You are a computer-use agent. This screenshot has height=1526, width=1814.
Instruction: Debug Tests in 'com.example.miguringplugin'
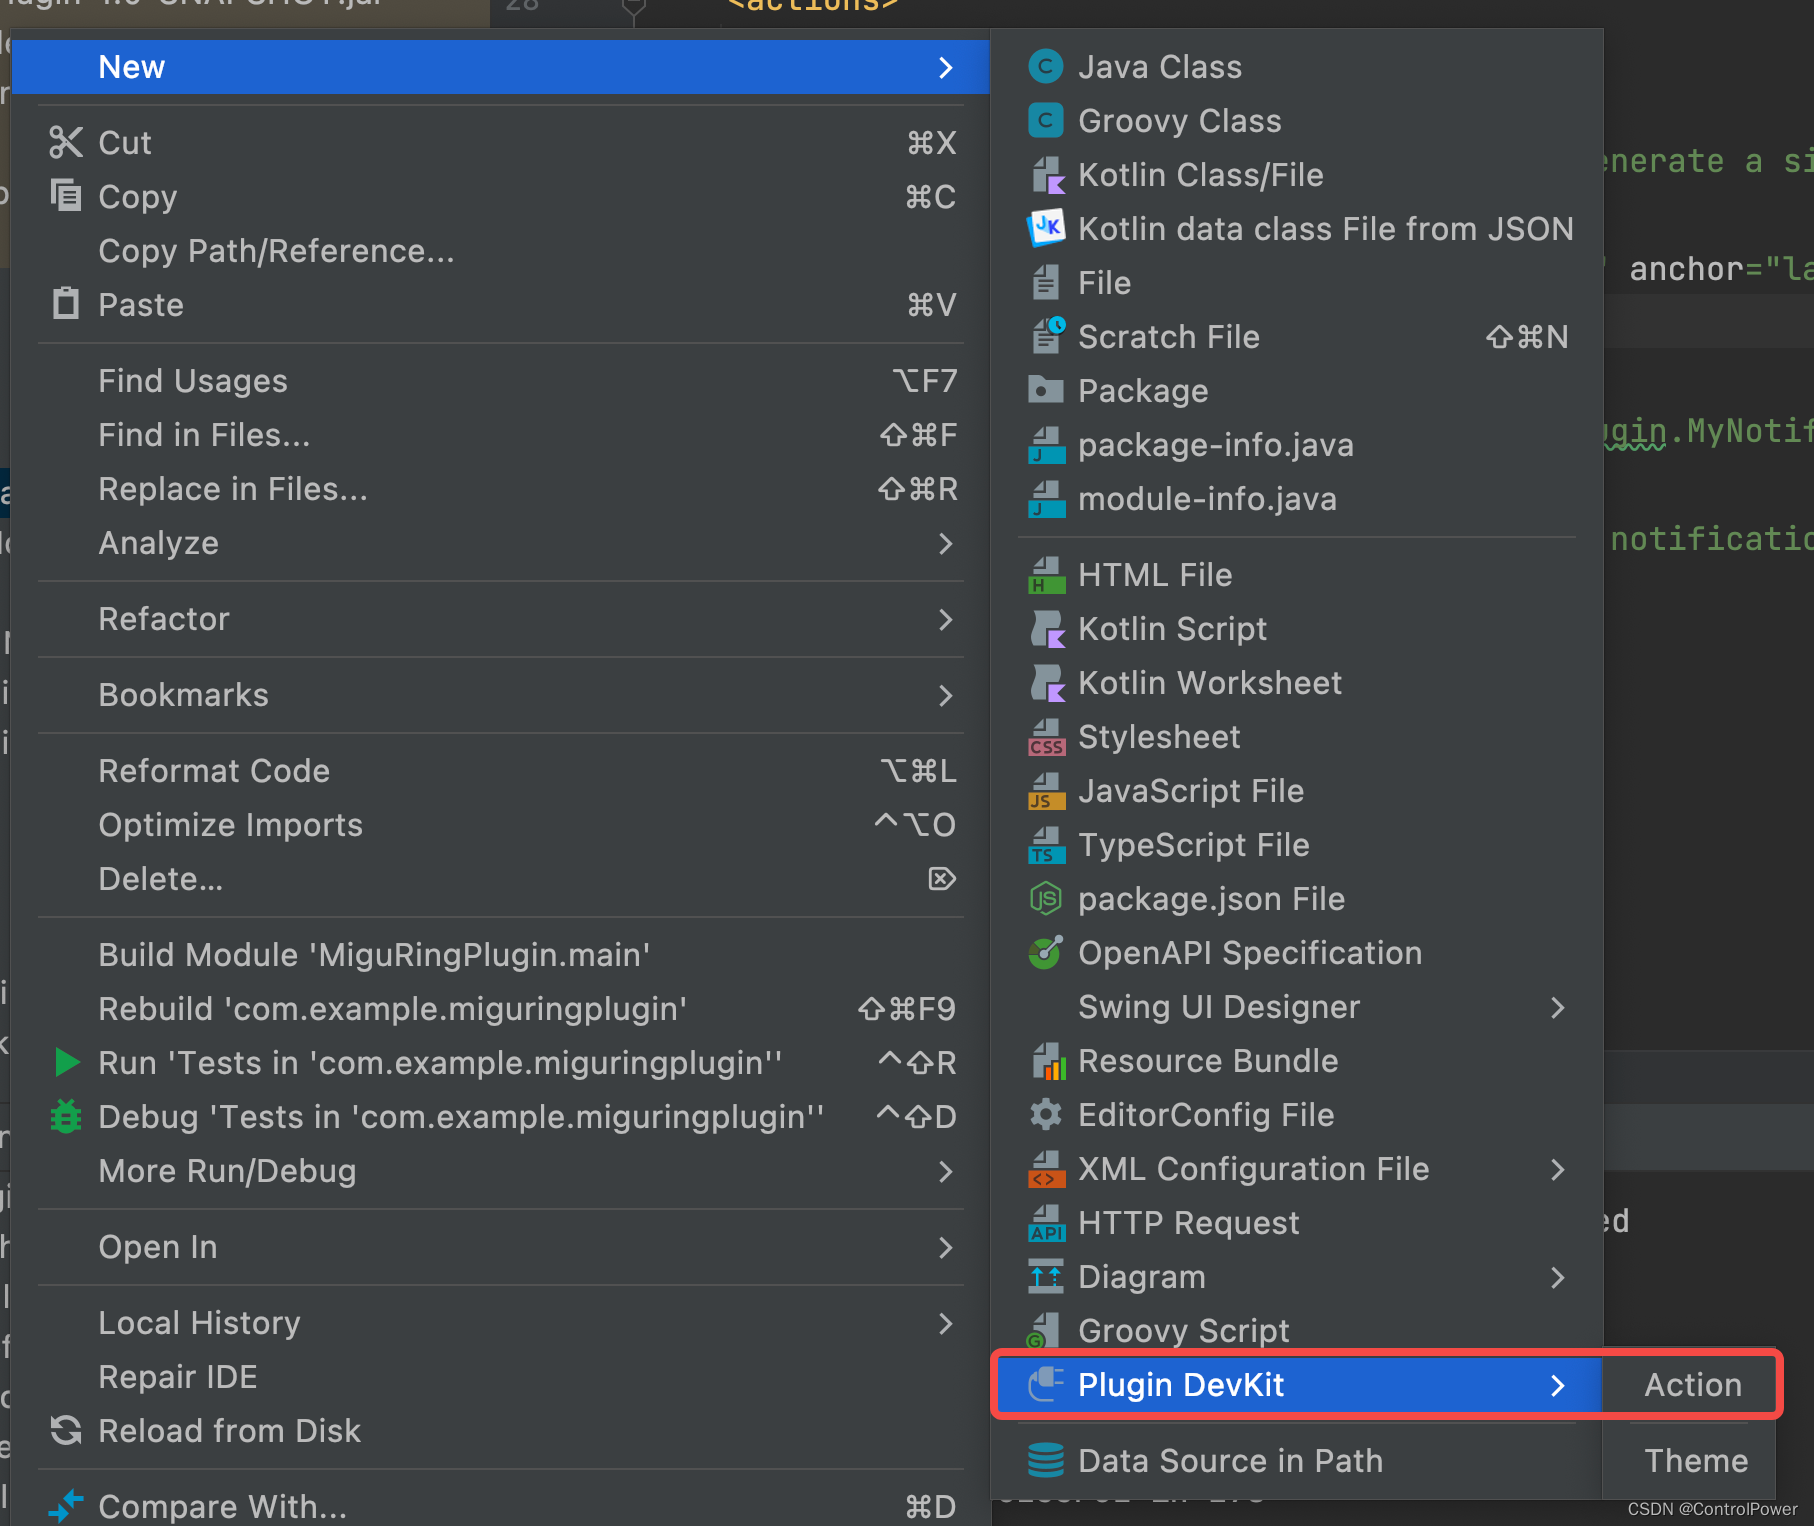[x=460, y=1116]
